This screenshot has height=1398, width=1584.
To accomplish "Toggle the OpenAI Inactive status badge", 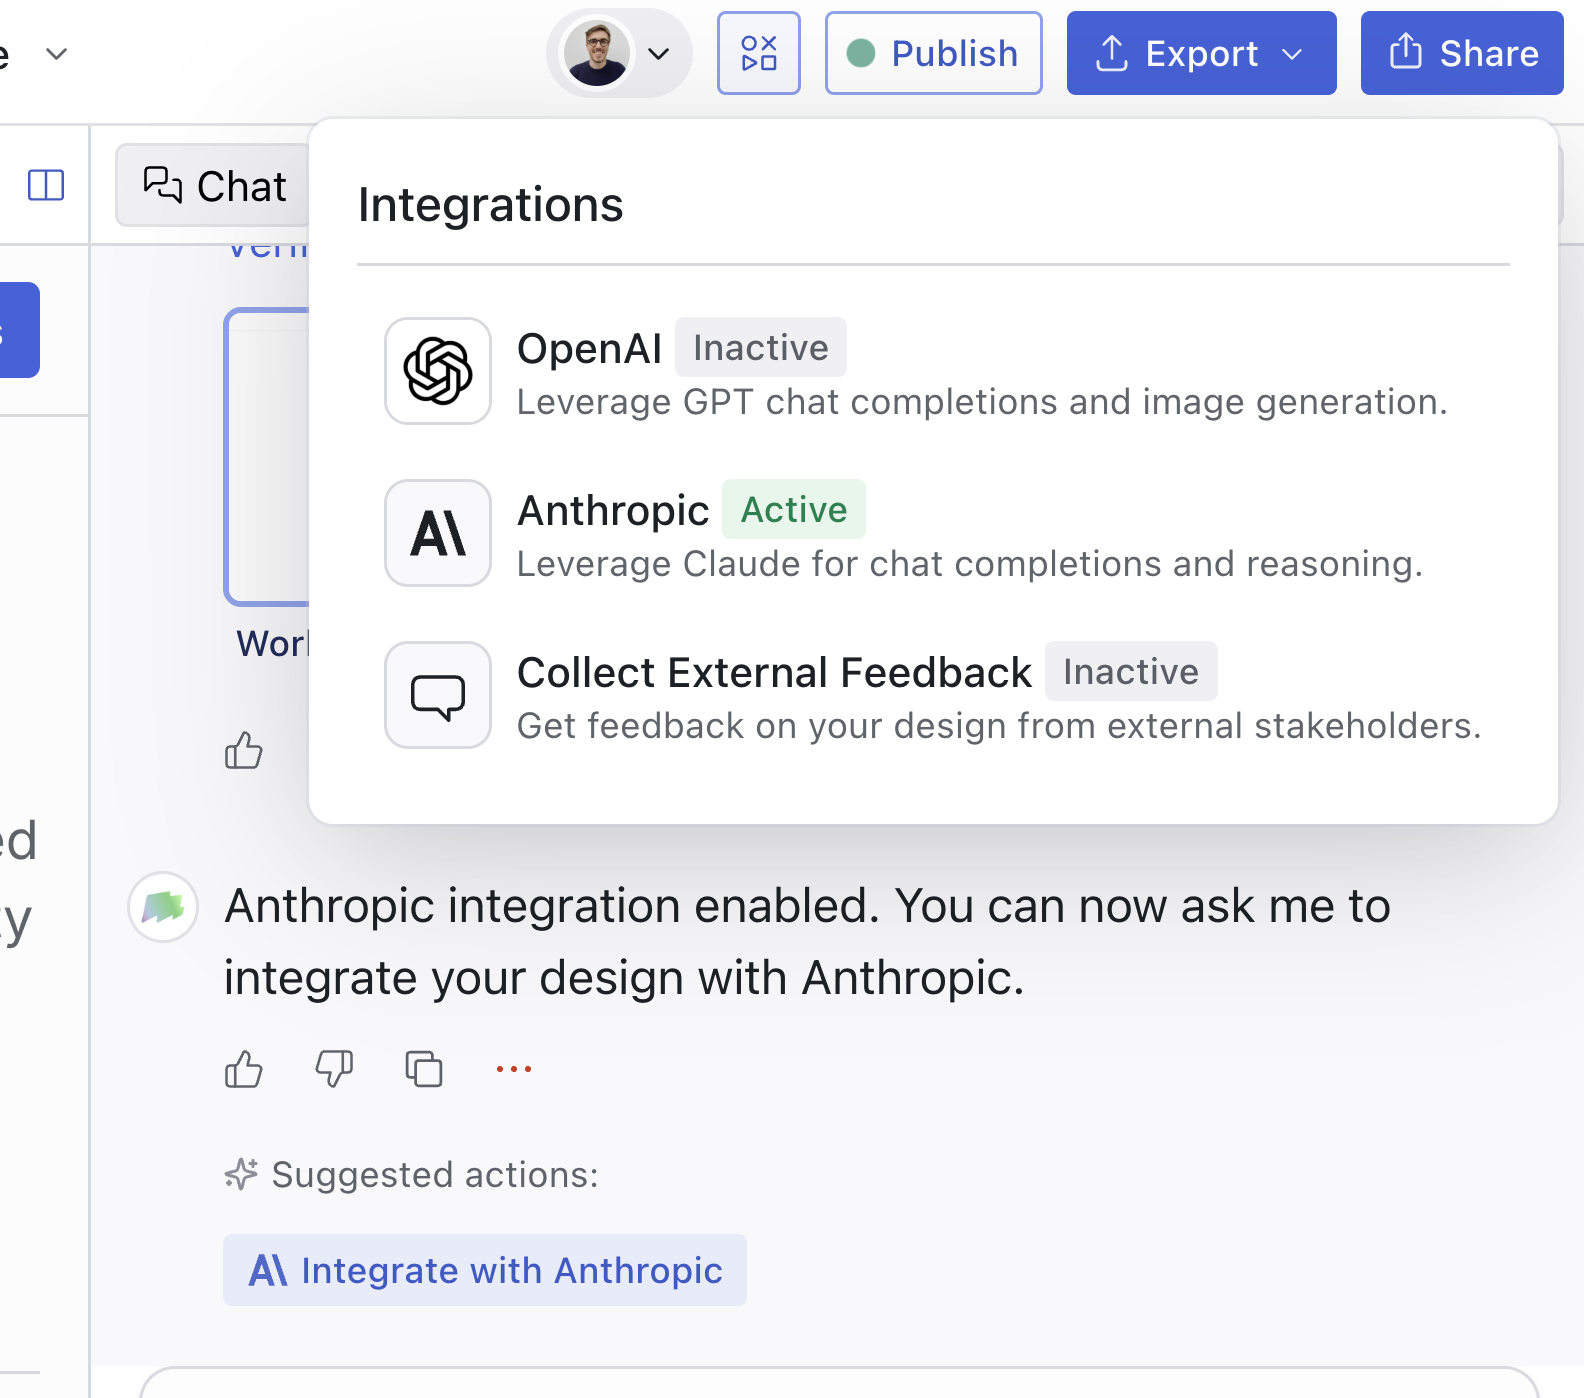I will pos(760,348).
